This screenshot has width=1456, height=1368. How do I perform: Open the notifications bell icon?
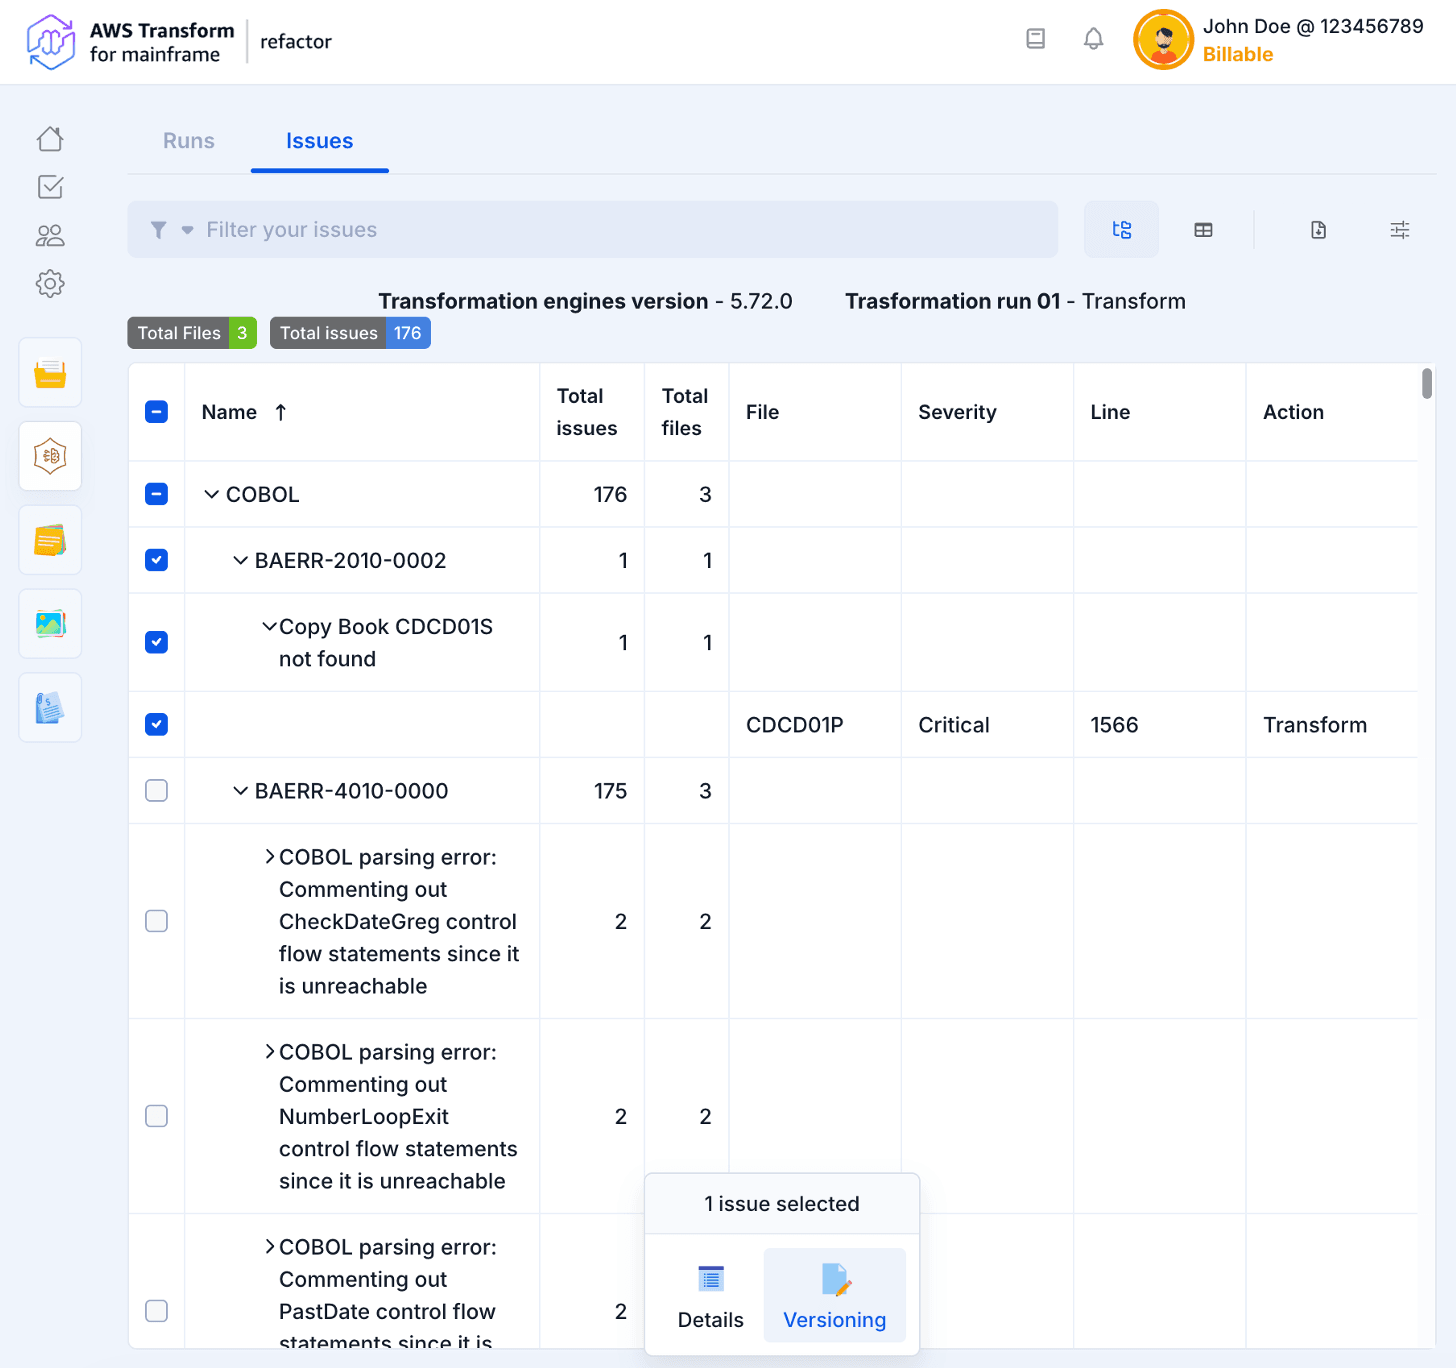(x=1093, y=39)
